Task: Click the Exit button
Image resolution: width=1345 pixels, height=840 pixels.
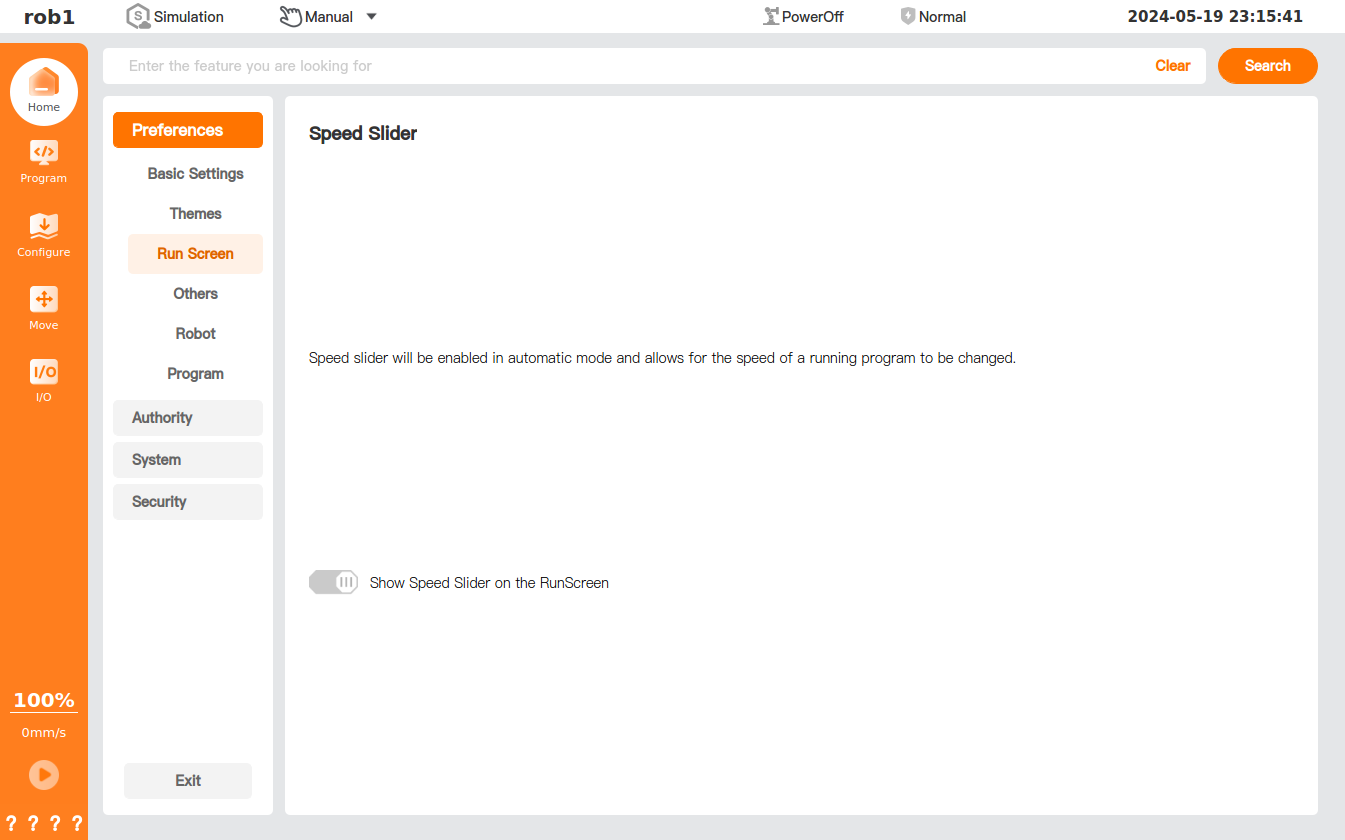Action: point(188,781)
